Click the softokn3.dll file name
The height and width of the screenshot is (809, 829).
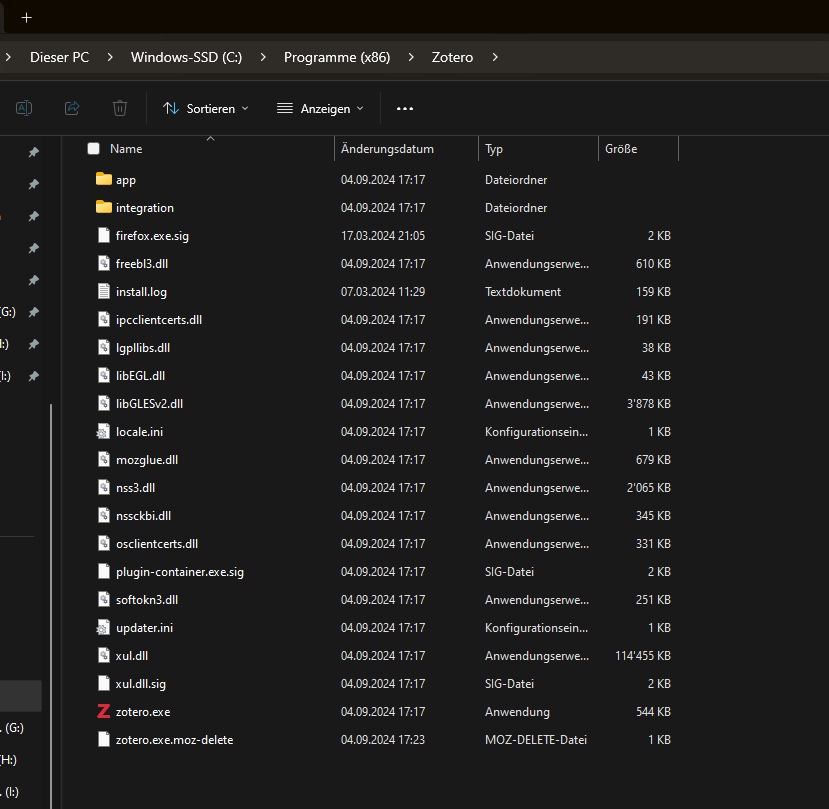point(147,600)
